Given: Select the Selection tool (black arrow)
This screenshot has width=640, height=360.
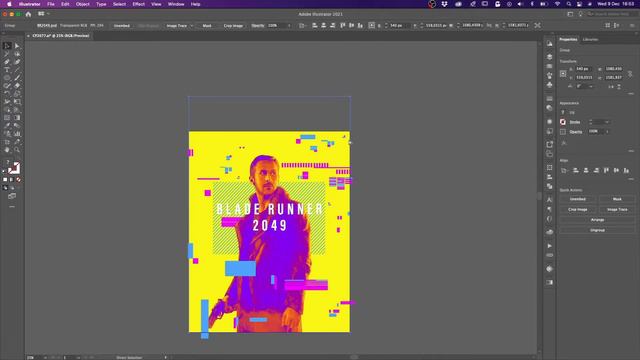Looking at the screenshot, I should [7, 46].
